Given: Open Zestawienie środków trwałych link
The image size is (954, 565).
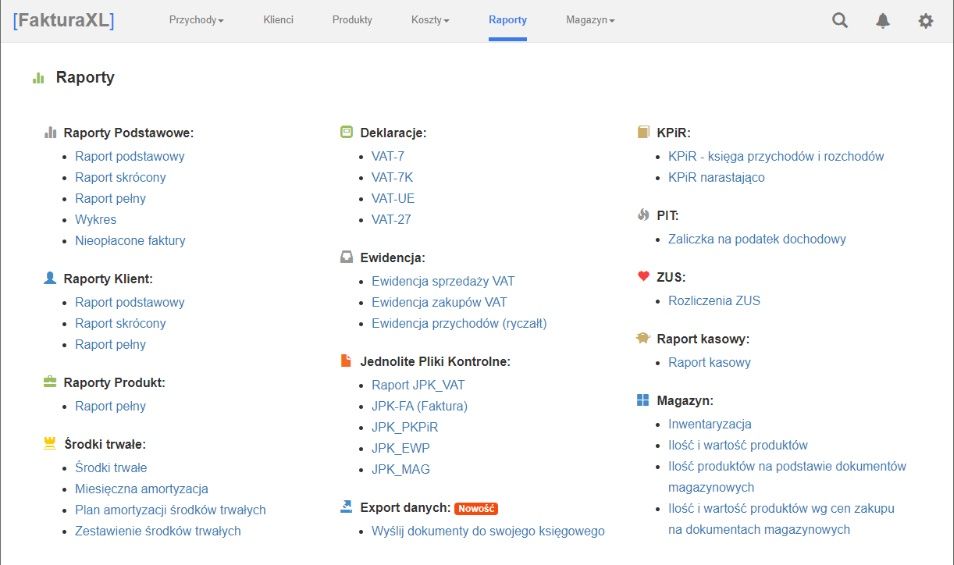Looking at the screenshot, I should [158, 531].
